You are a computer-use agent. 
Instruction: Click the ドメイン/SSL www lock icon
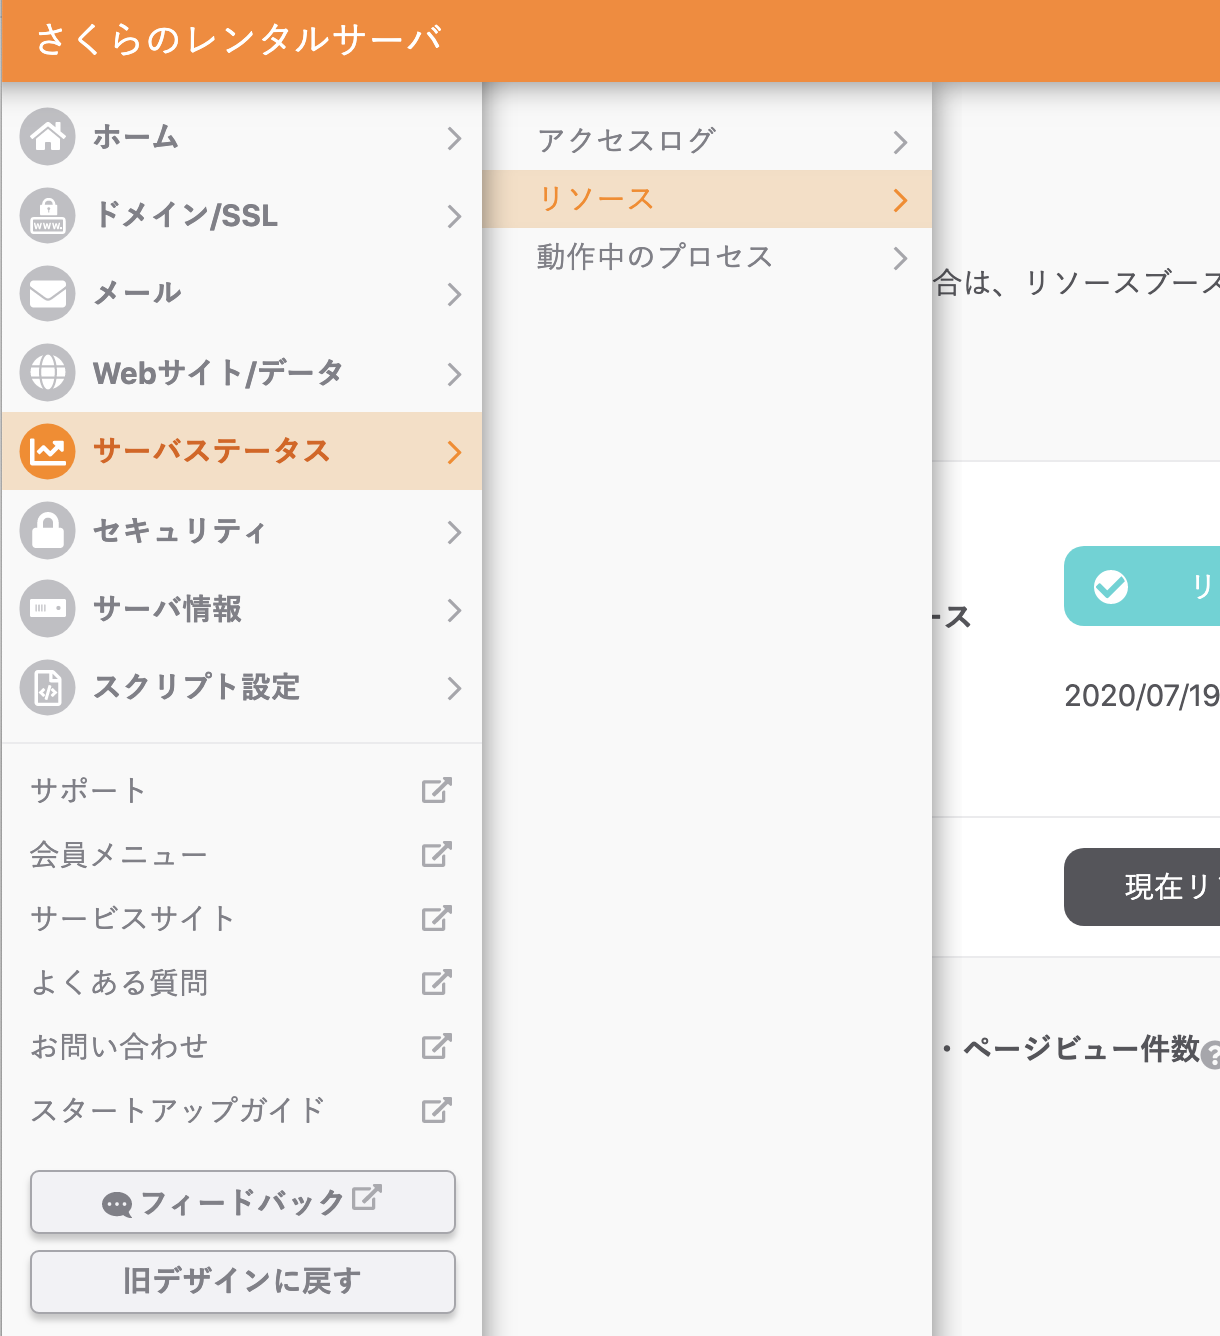[x=47, y=215]
